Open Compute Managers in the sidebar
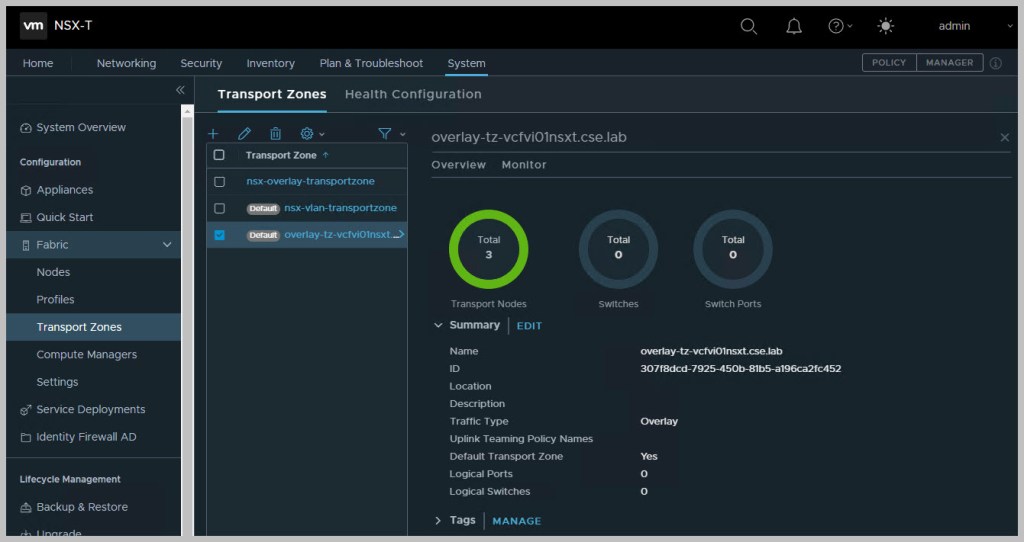Screen dimensions: 1024x542 click(x=86, y=354)
